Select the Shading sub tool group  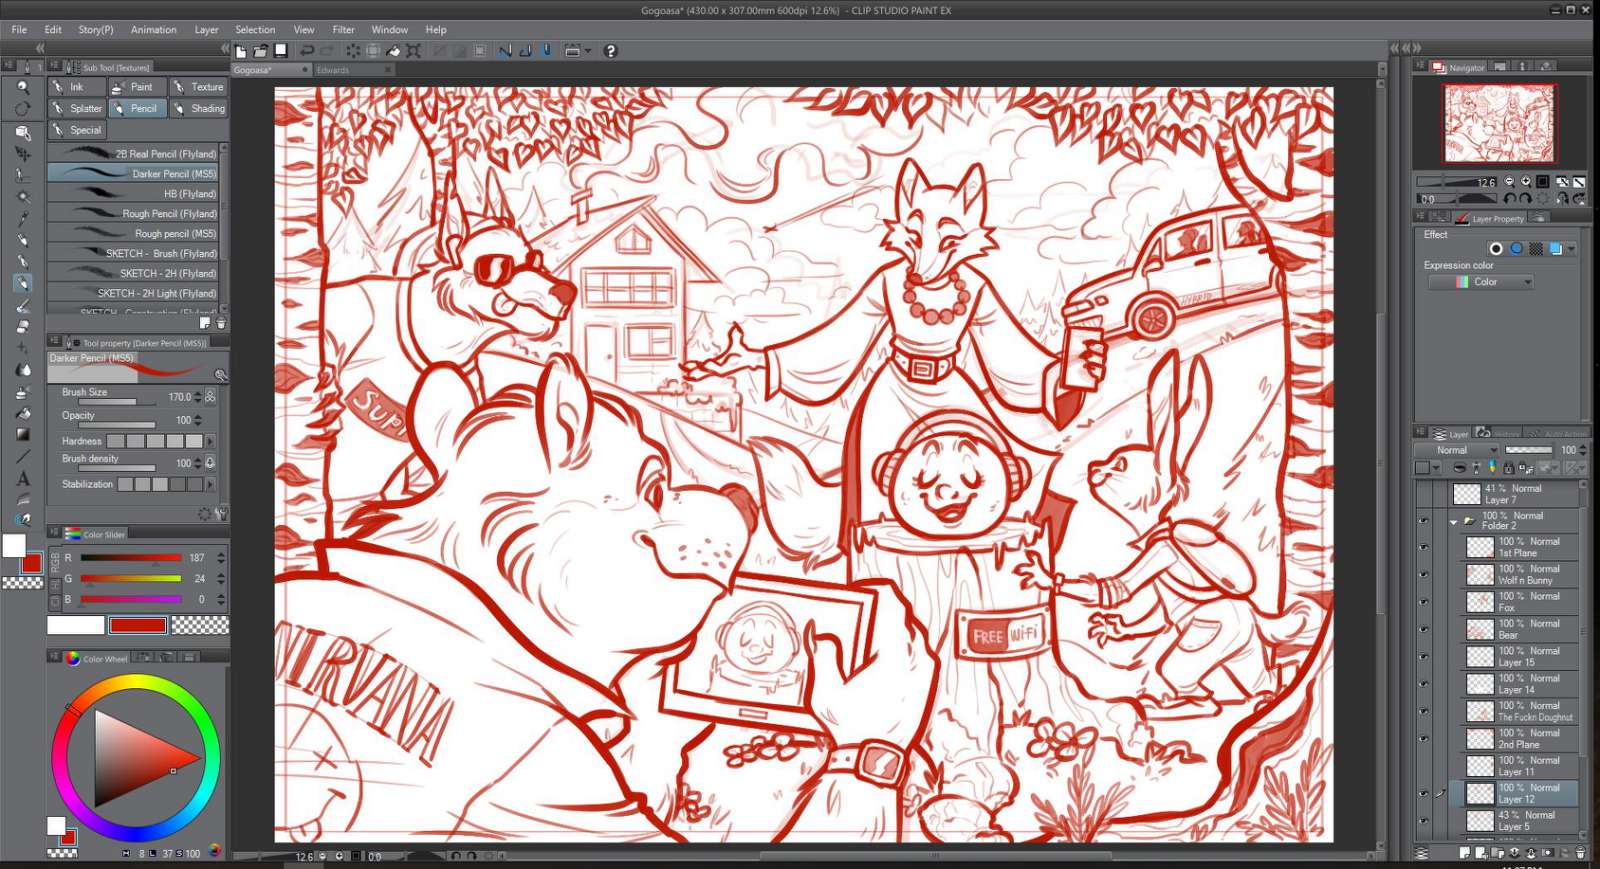(x=198, y=108)
